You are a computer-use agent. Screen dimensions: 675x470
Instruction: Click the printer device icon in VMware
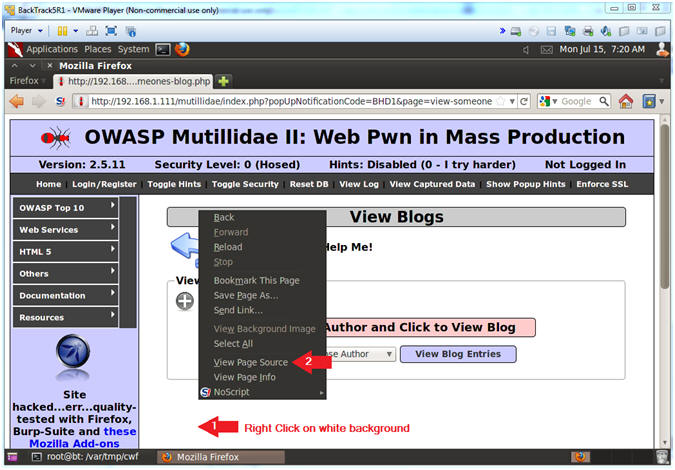click(588, 31)
